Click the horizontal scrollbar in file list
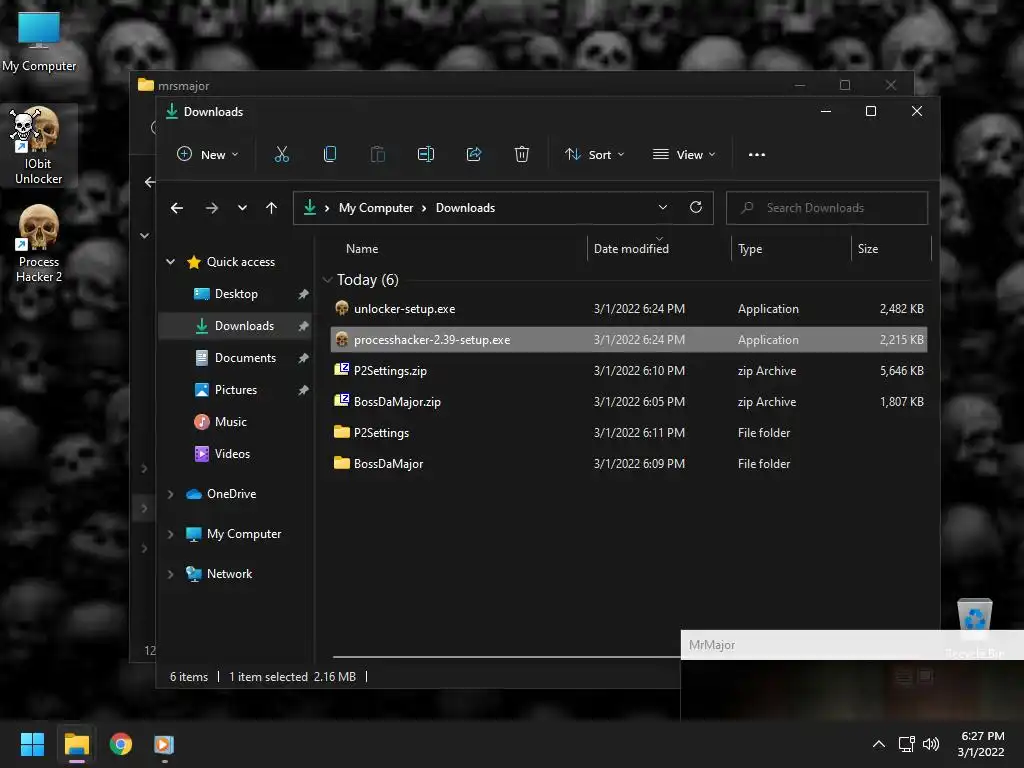Screen dimensions: 1024x768 tap(506, 656)
